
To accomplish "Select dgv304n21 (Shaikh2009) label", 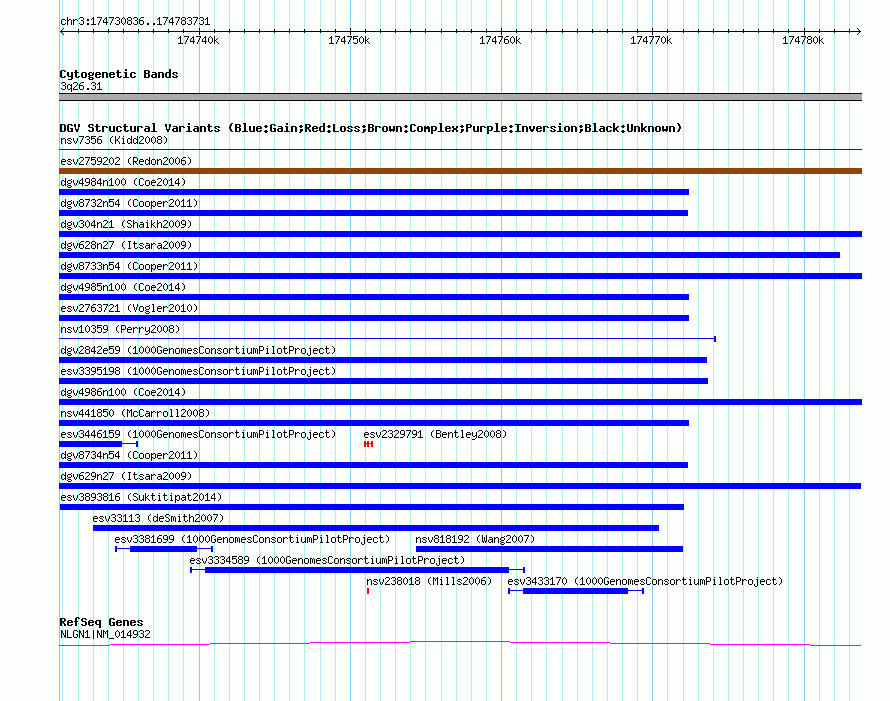I will click(126, 224).
